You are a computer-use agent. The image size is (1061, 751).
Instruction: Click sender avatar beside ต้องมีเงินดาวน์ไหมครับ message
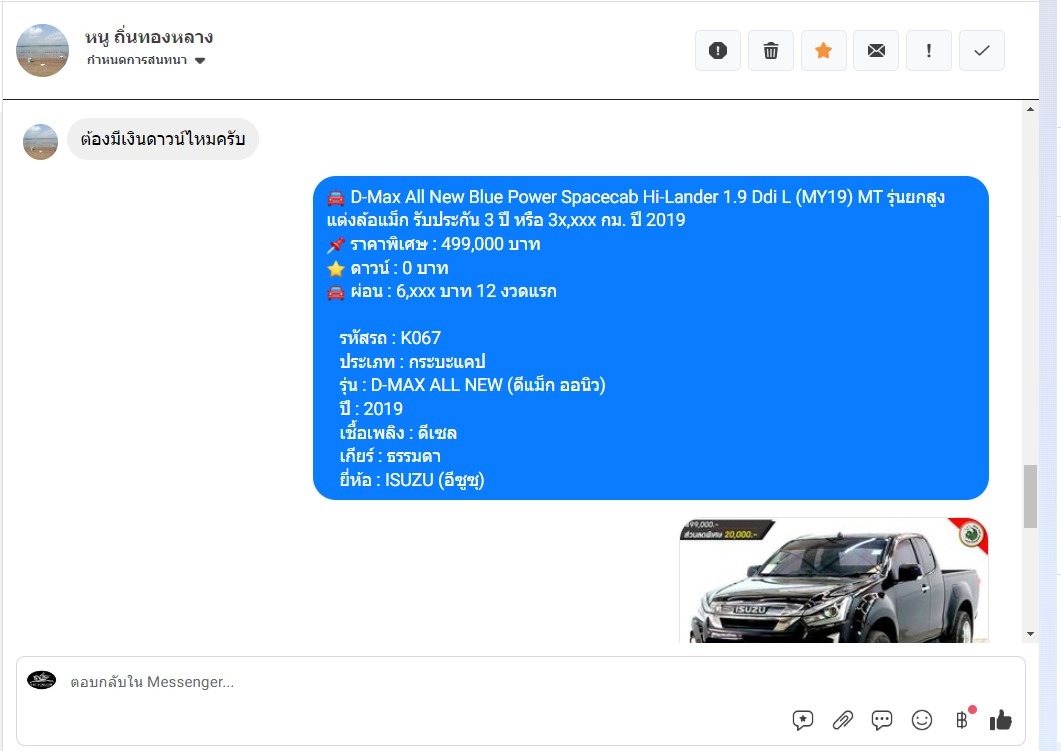[x=41, y=141]
